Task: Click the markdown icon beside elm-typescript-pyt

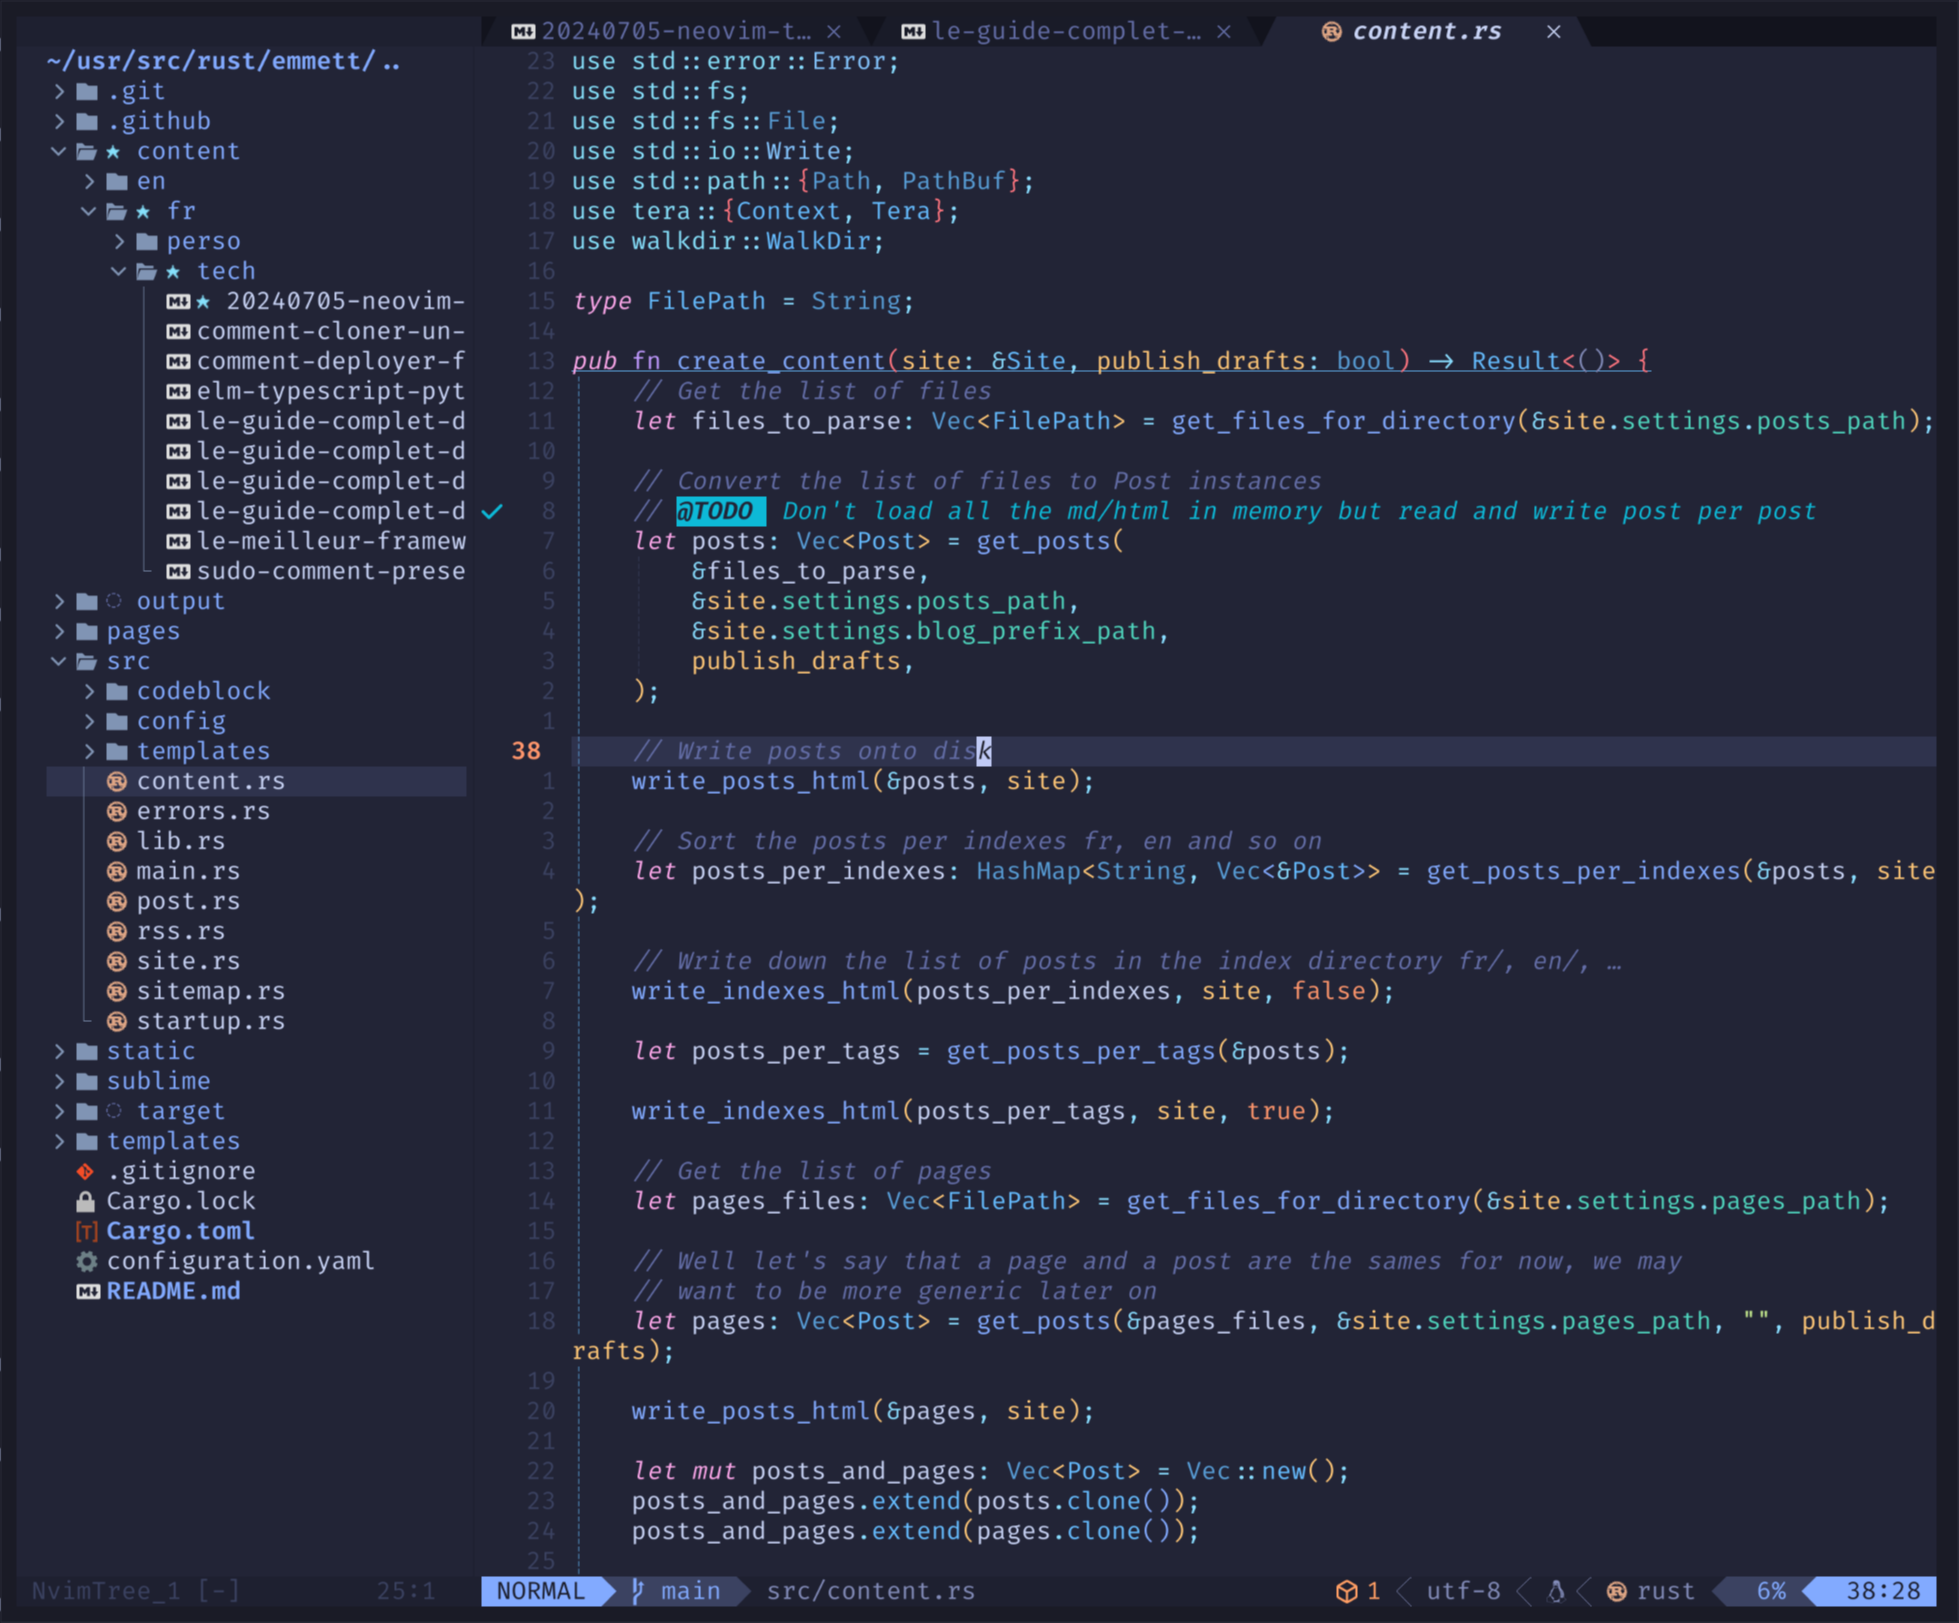Action: coord(178,391)
